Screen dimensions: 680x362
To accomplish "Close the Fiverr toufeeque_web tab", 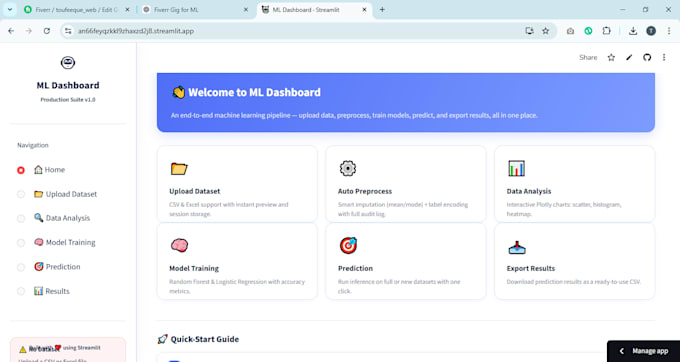I will coord(128,10).
